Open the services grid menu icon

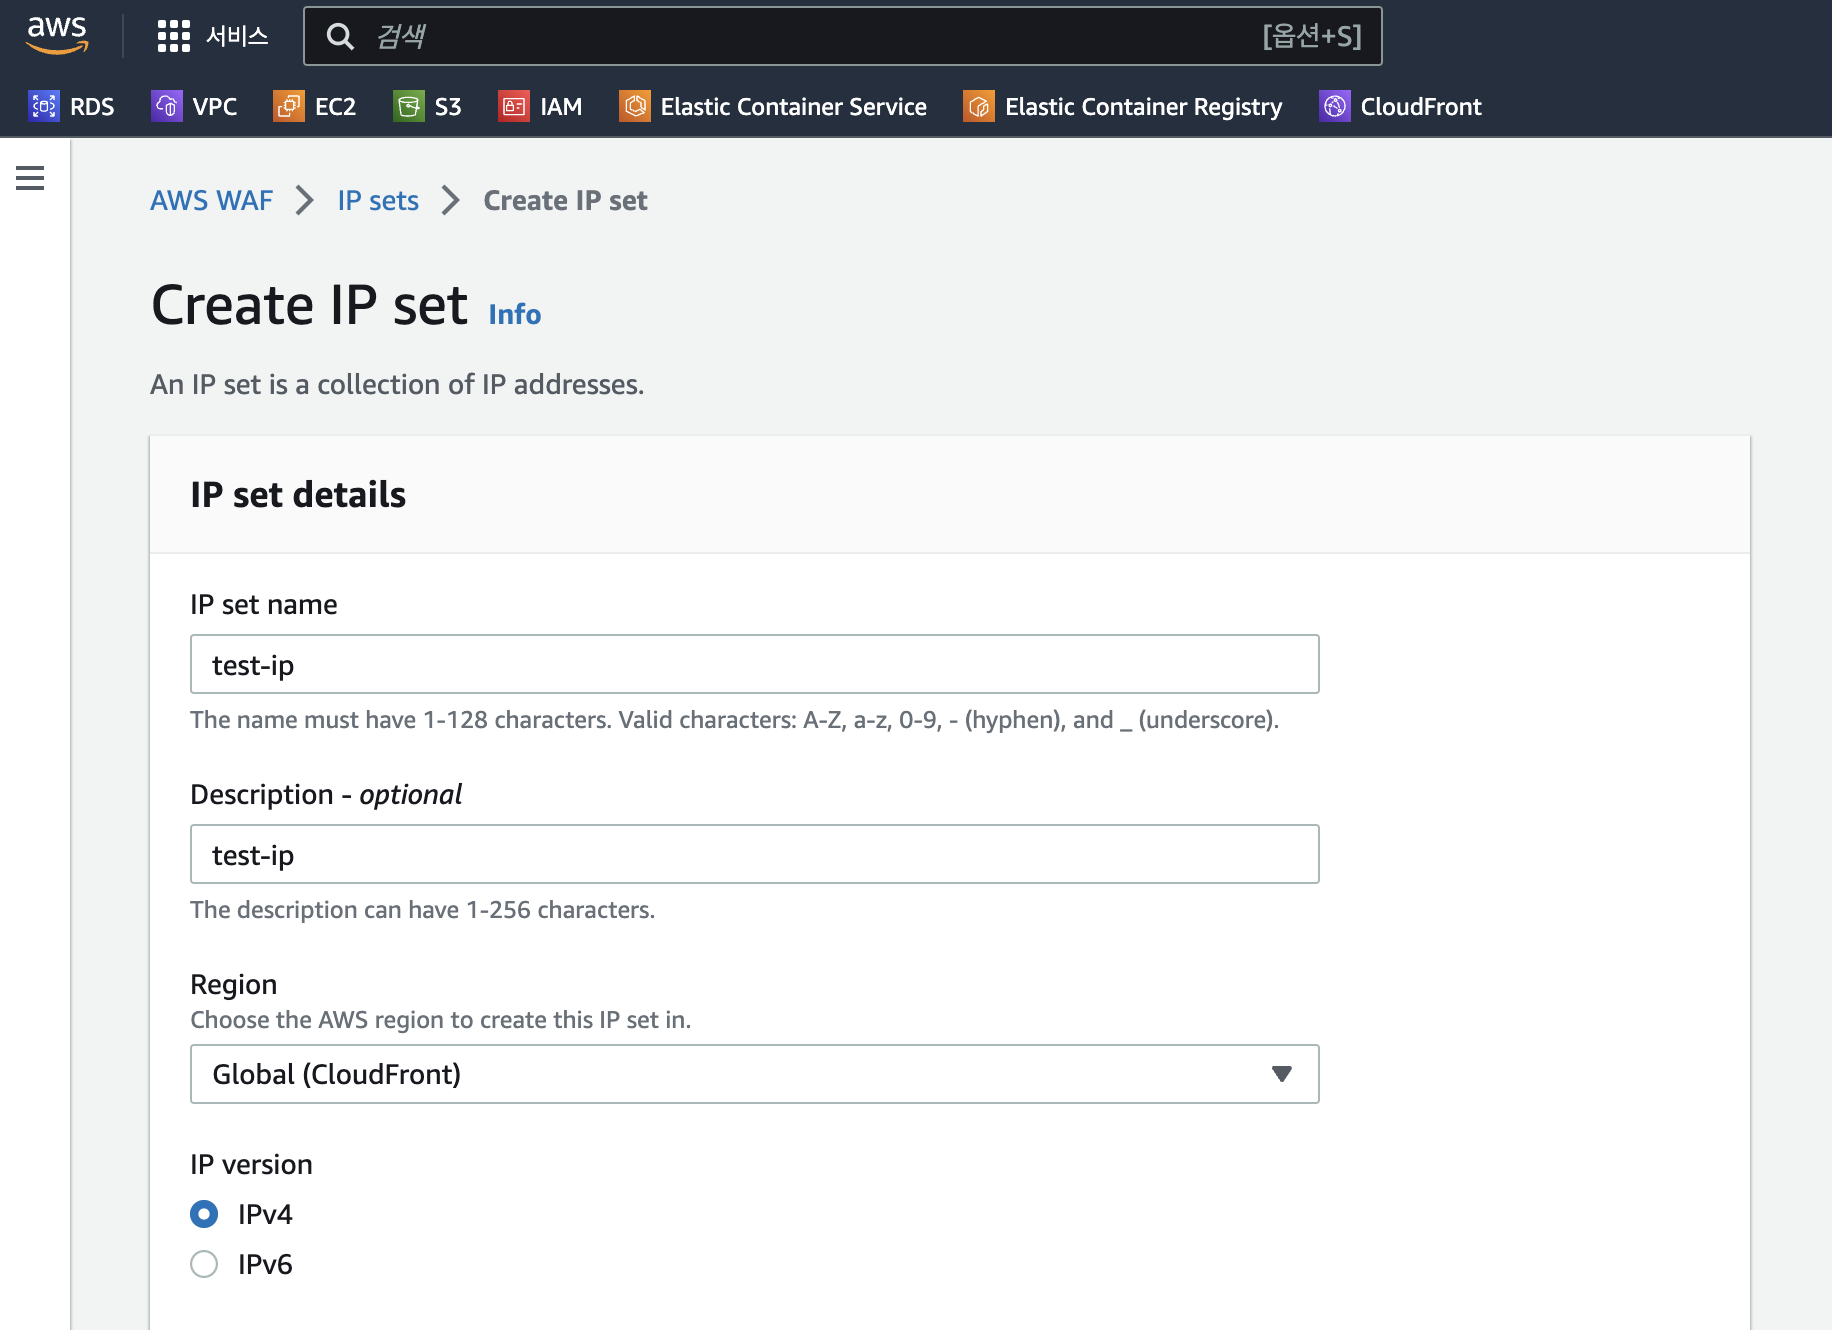173,36
